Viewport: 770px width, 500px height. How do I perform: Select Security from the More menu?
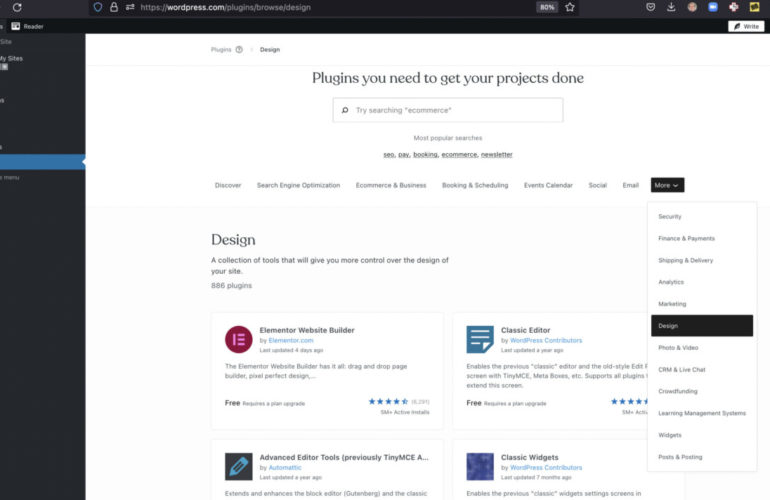[670, 217]
